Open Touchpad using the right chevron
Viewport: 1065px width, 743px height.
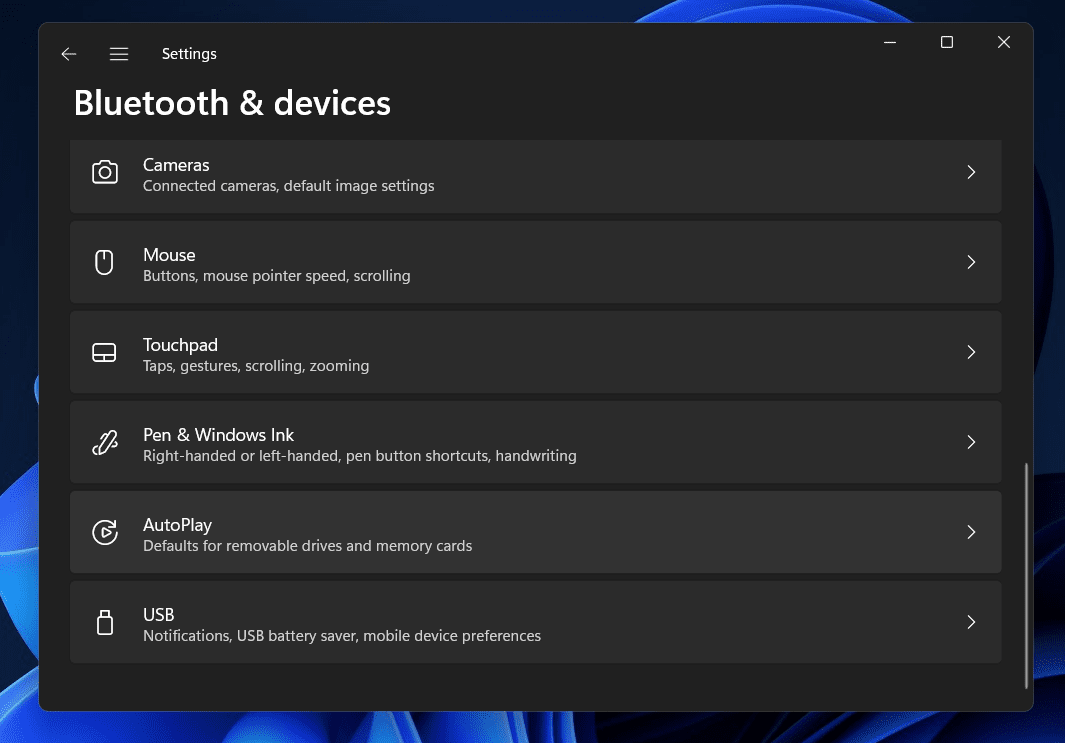pos(971,352)
